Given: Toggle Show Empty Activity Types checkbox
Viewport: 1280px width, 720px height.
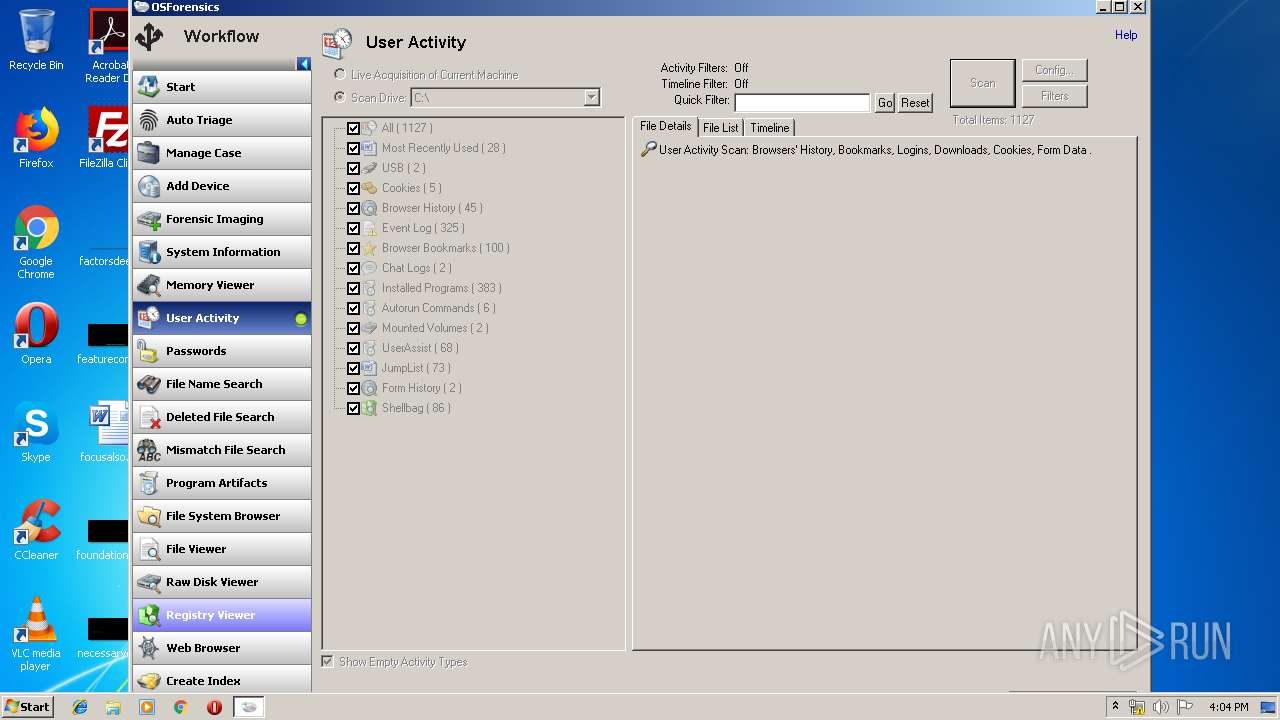Looking at the screenshot, I should (x=327, y=662).
